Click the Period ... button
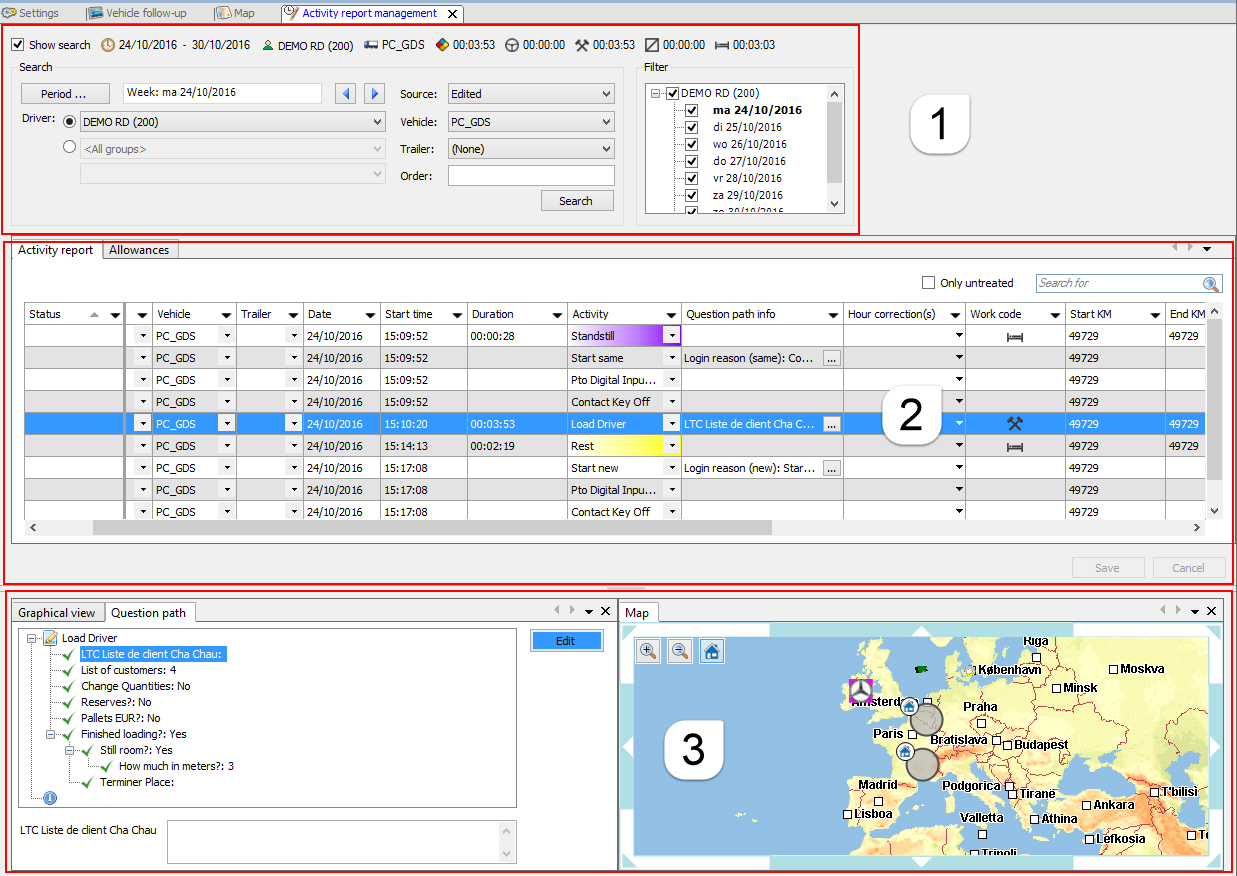The height and width of the screenshot is (876, 1237). [x=63, y=94]
